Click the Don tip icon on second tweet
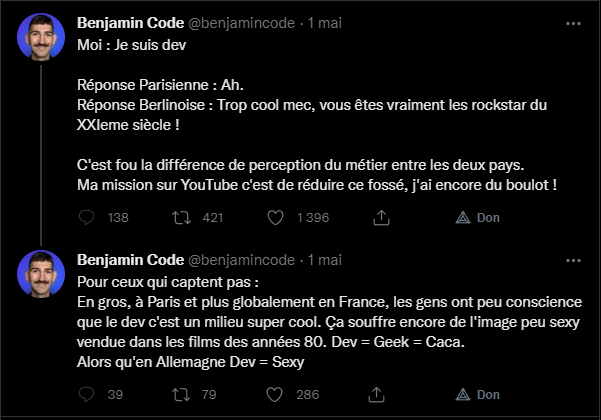Image resolution: width=601 pixels, height=420 pixels. click(x=463, y=394)
